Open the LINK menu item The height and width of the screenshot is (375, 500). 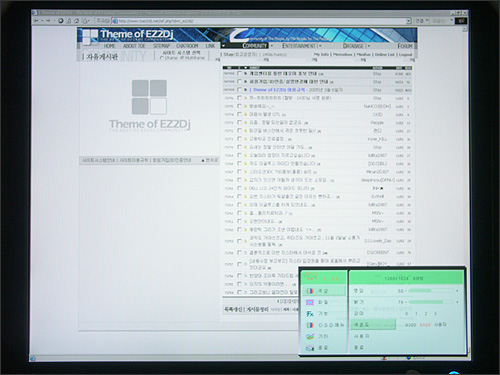click(210, 46)
